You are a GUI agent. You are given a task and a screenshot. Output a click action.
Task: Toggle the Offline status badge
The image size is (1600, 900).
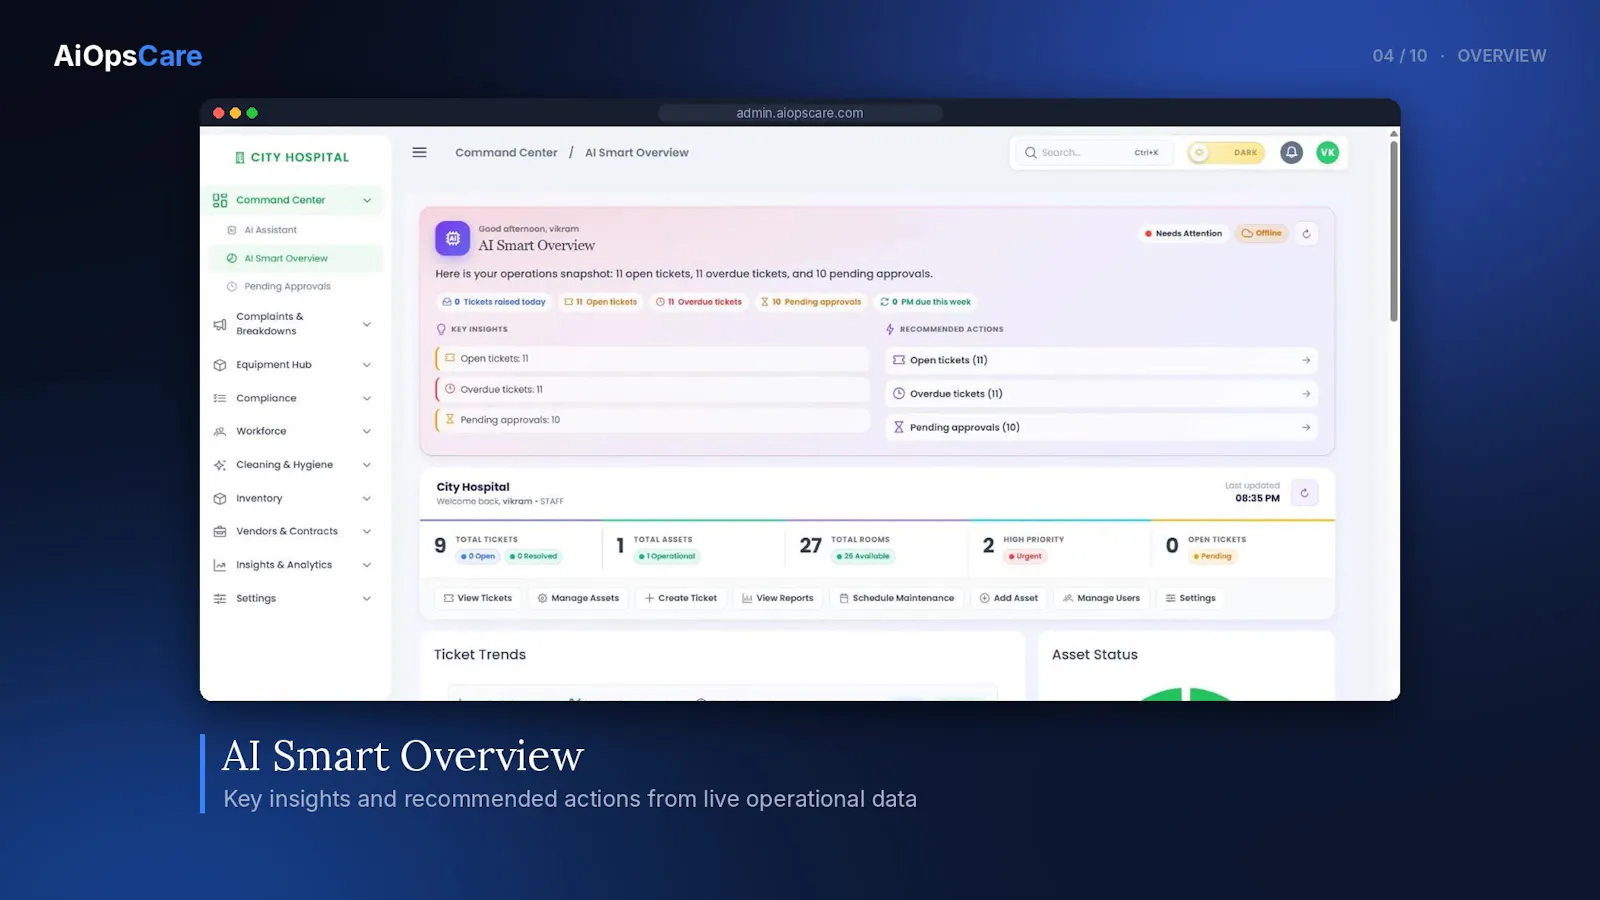pos(1261,233)
